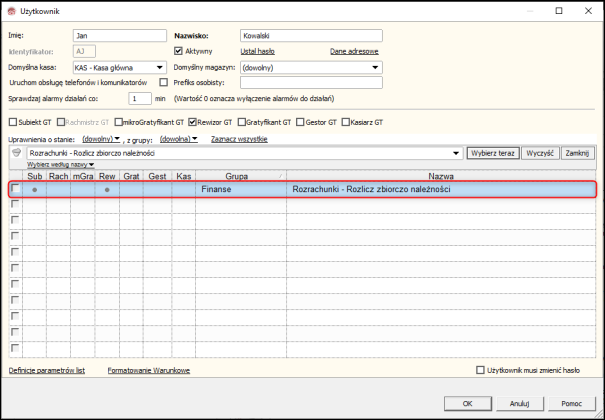The width and height of the screenshot is (605, 420).
Task: Click the Grat column header
Action: [x=131, y=176]
